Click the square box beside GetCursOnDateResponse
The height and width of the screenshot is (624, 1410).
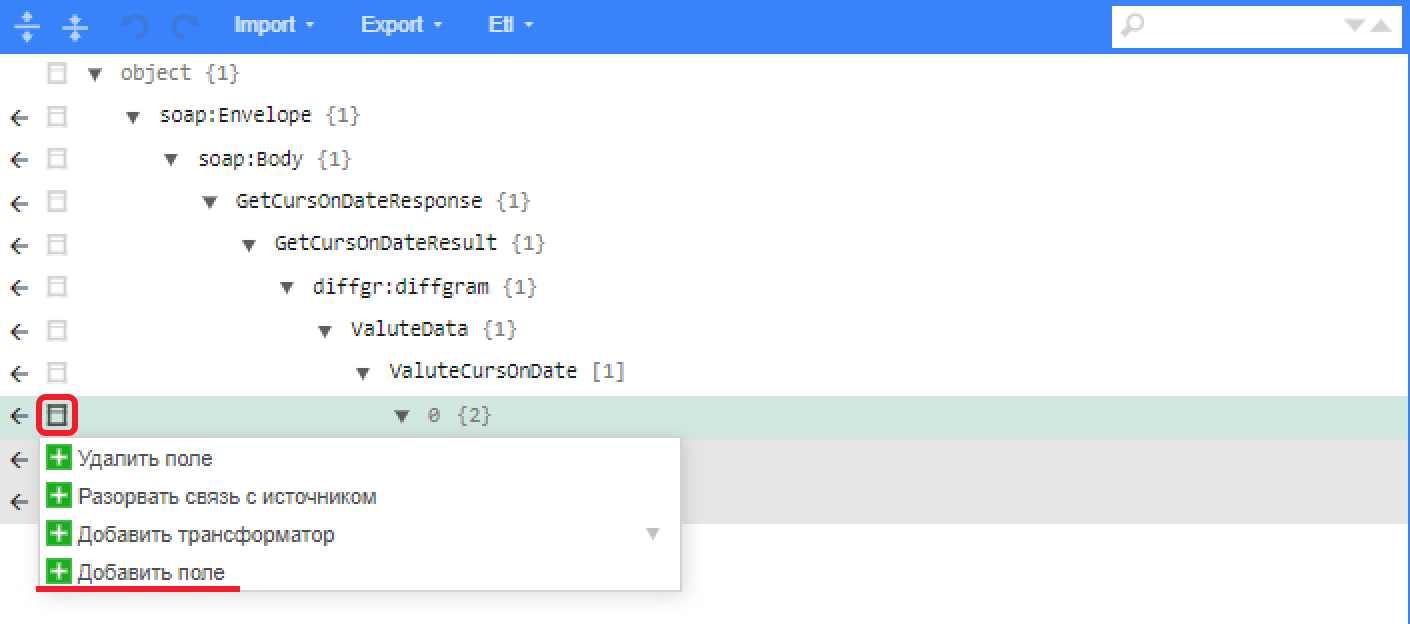[57, 201]
